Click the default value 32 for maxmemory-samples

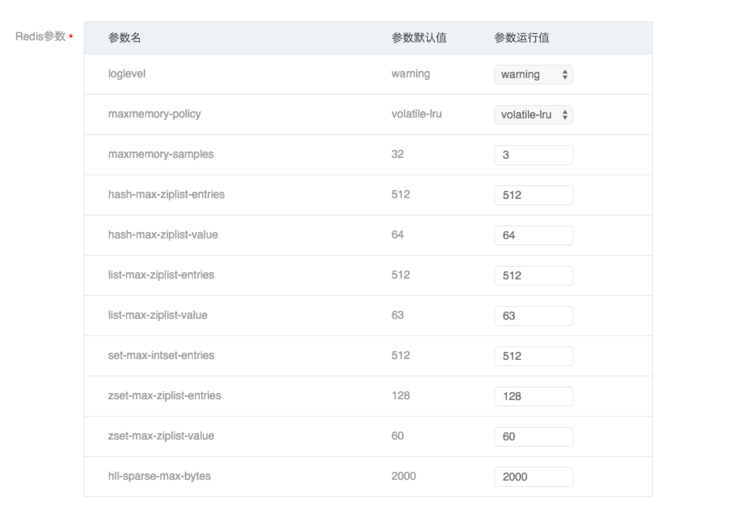(x=398, y=154)
